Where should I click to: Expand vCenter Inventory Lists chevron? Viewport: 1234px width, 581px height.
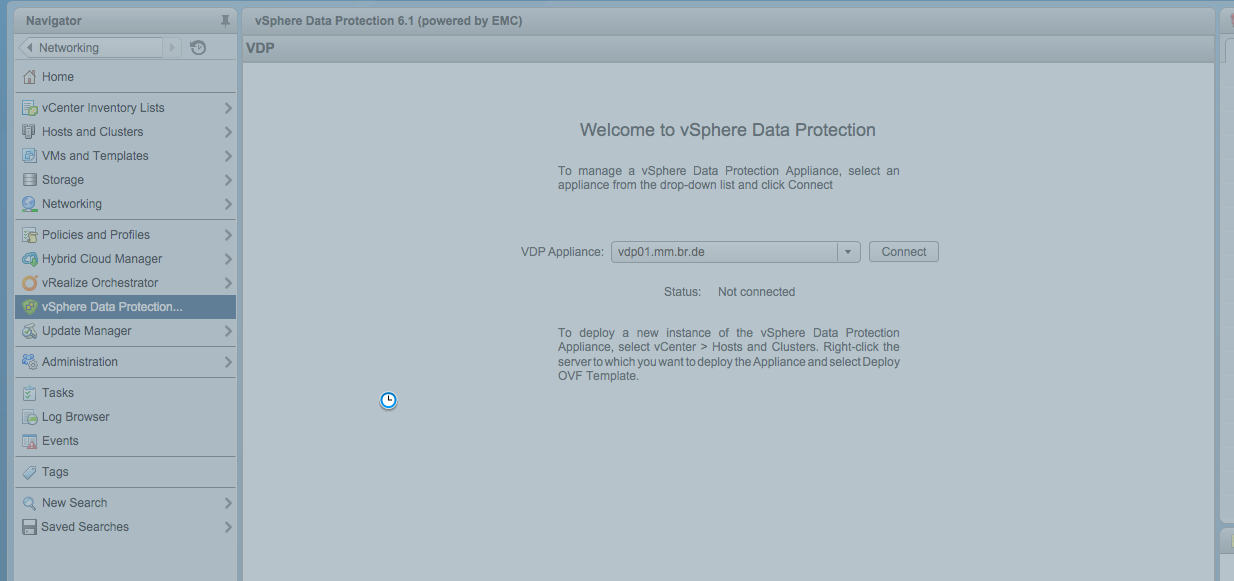[228, 108]
